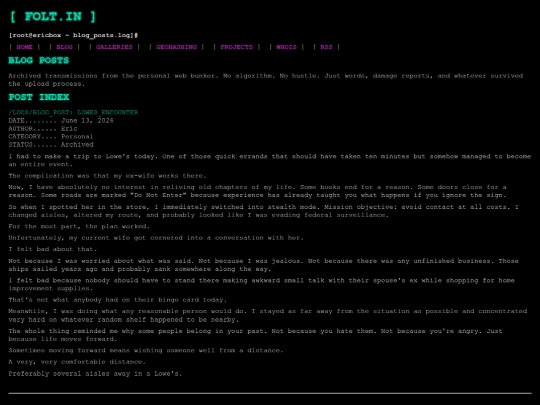This screenshot has width=540, height=405.
Task: Go to GALLERIES in the nav bar
Action: tap(114, 47)
